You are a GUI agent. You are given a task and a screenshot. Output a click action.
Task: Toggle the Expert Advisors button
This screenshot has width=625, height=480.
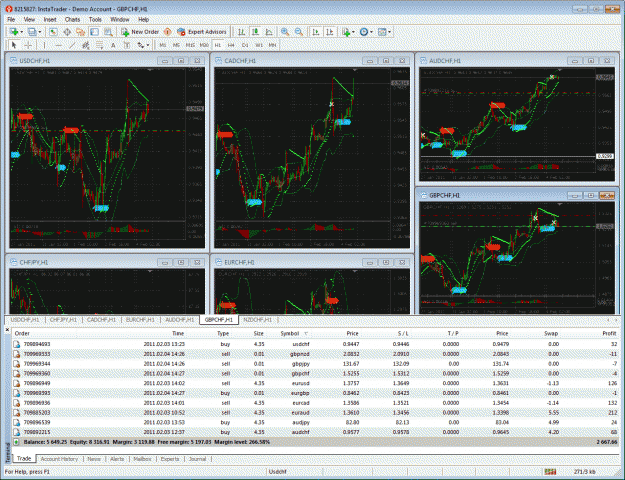click(x=202, y=32)
